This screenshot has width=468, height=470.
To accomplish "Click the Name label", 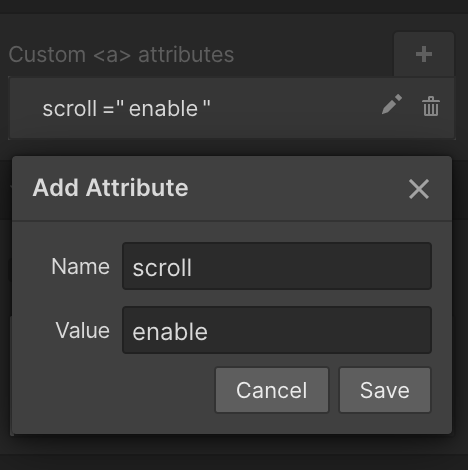I will [x=80, y=266].
